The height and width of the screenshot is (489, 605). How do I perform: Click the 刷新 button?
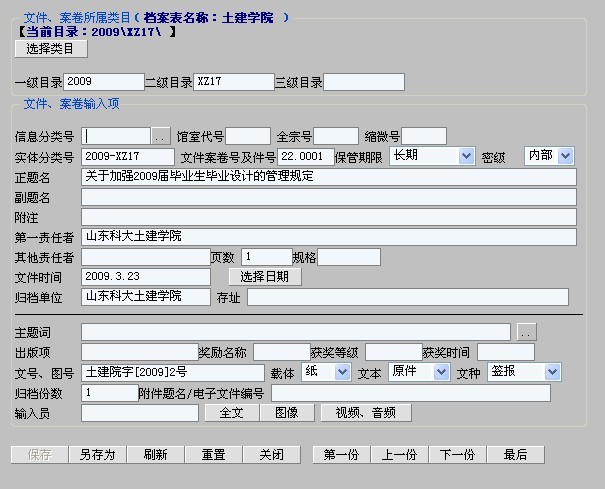(155, 455)
